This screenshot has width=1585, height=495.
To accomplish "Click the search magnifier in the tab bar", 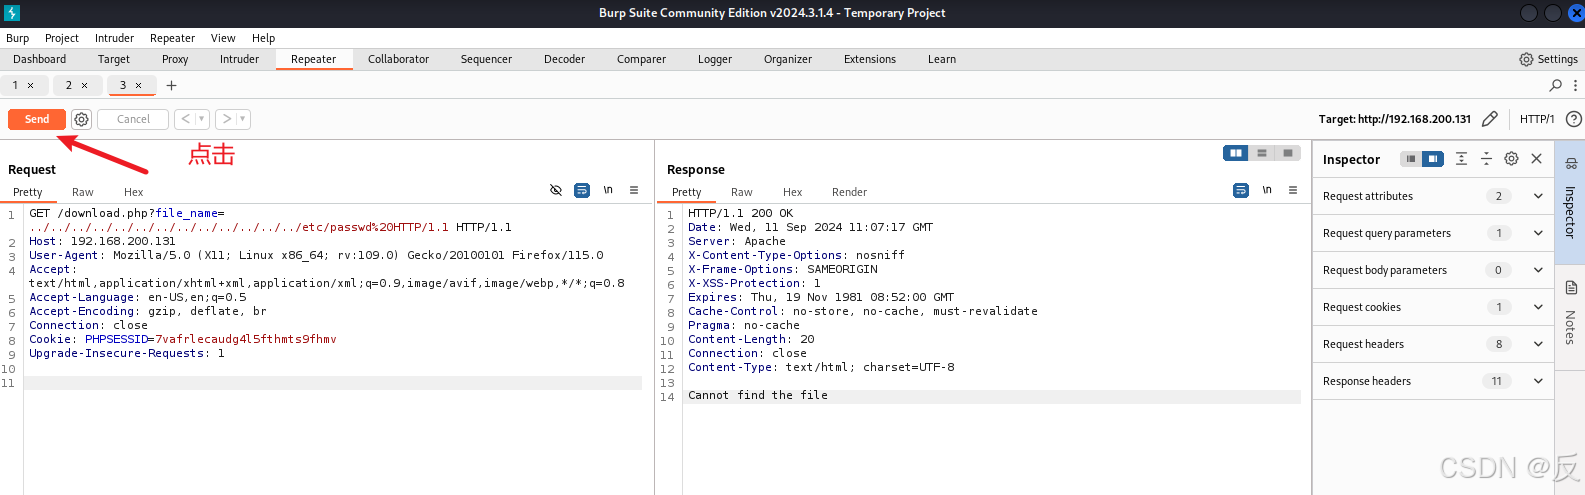I will tap(1556, 85).
